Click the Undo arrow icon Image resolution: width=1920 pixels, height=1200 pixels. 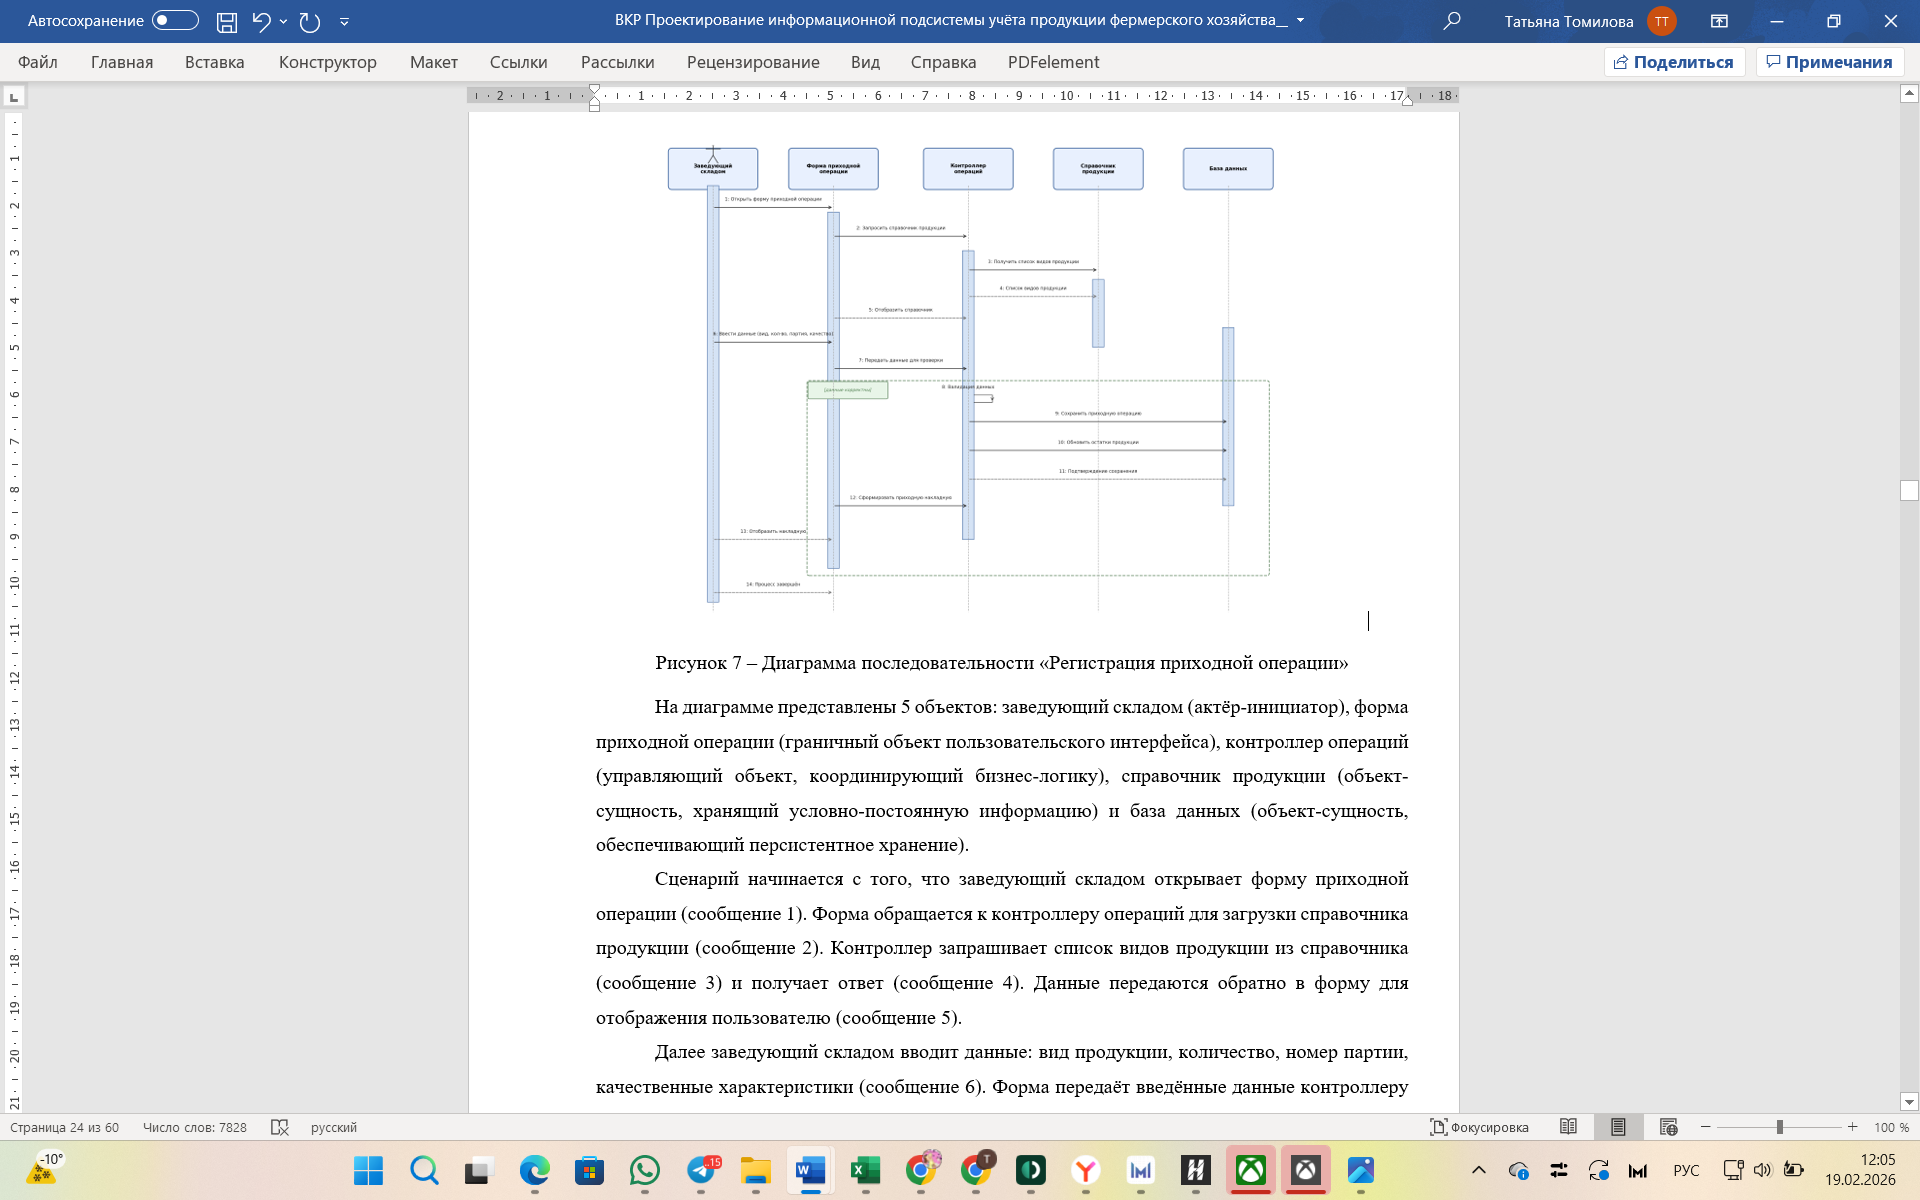261,21
